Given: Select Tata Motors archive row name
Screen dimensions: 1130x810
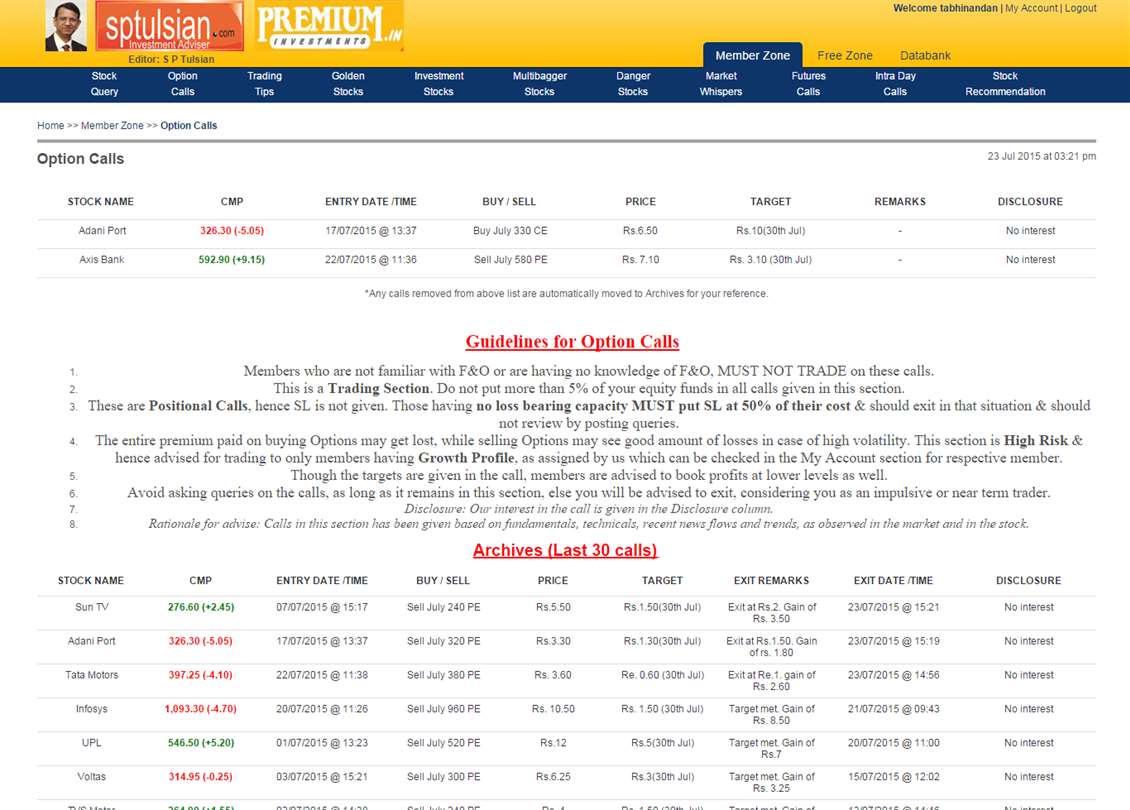Looking at the screenshot, I should [x=92, y=675].
